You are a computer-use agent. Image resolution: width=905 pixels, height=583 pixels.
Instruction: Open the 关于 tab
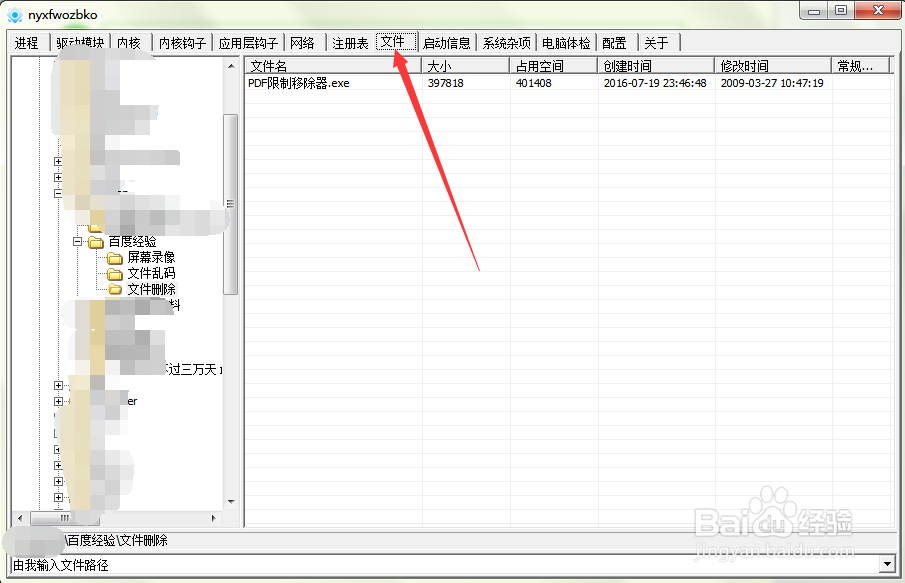coord(657,43)
